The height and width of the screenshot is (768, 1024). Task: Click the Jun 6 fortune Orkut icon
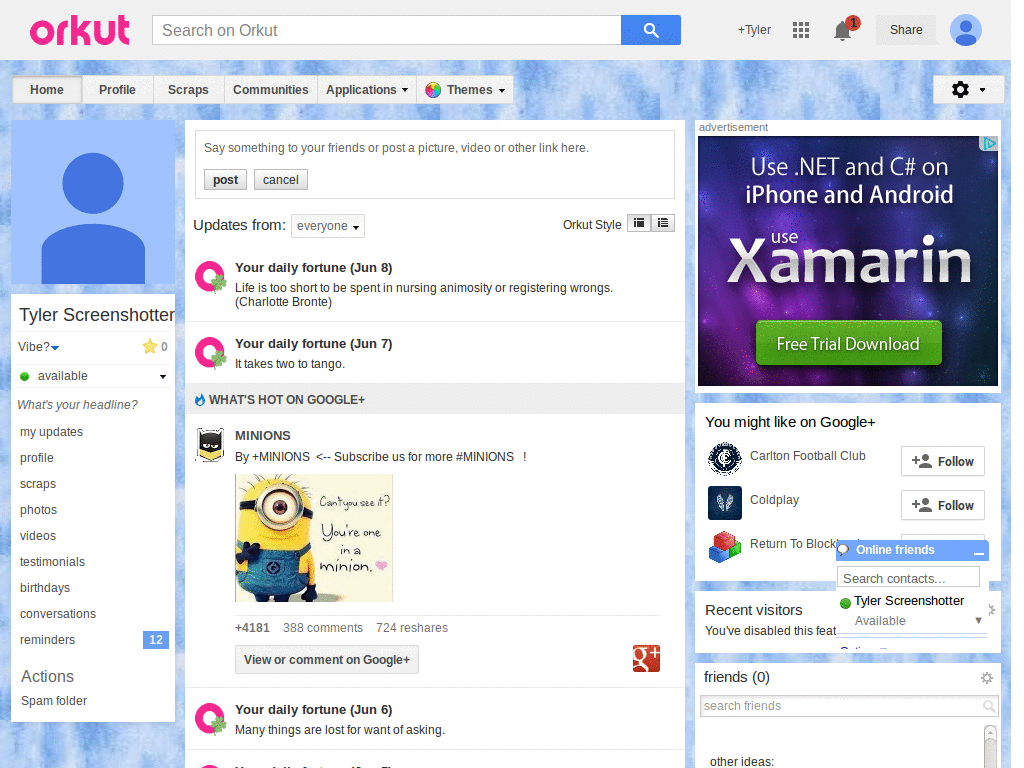(x=211, y=718)
